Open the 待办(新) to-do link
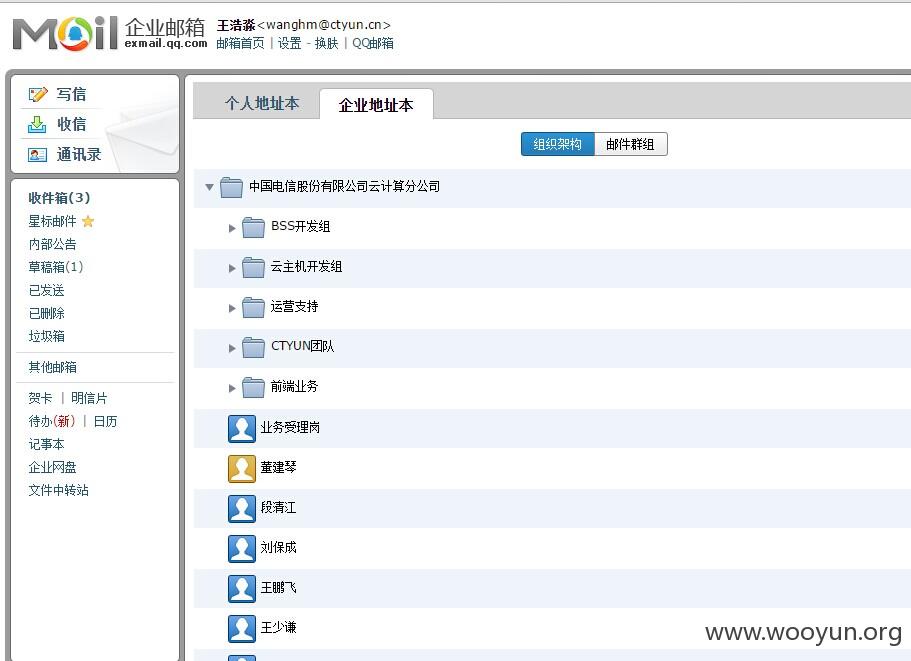911x661 pixels. pyautogui.click(x=52, y=422)
